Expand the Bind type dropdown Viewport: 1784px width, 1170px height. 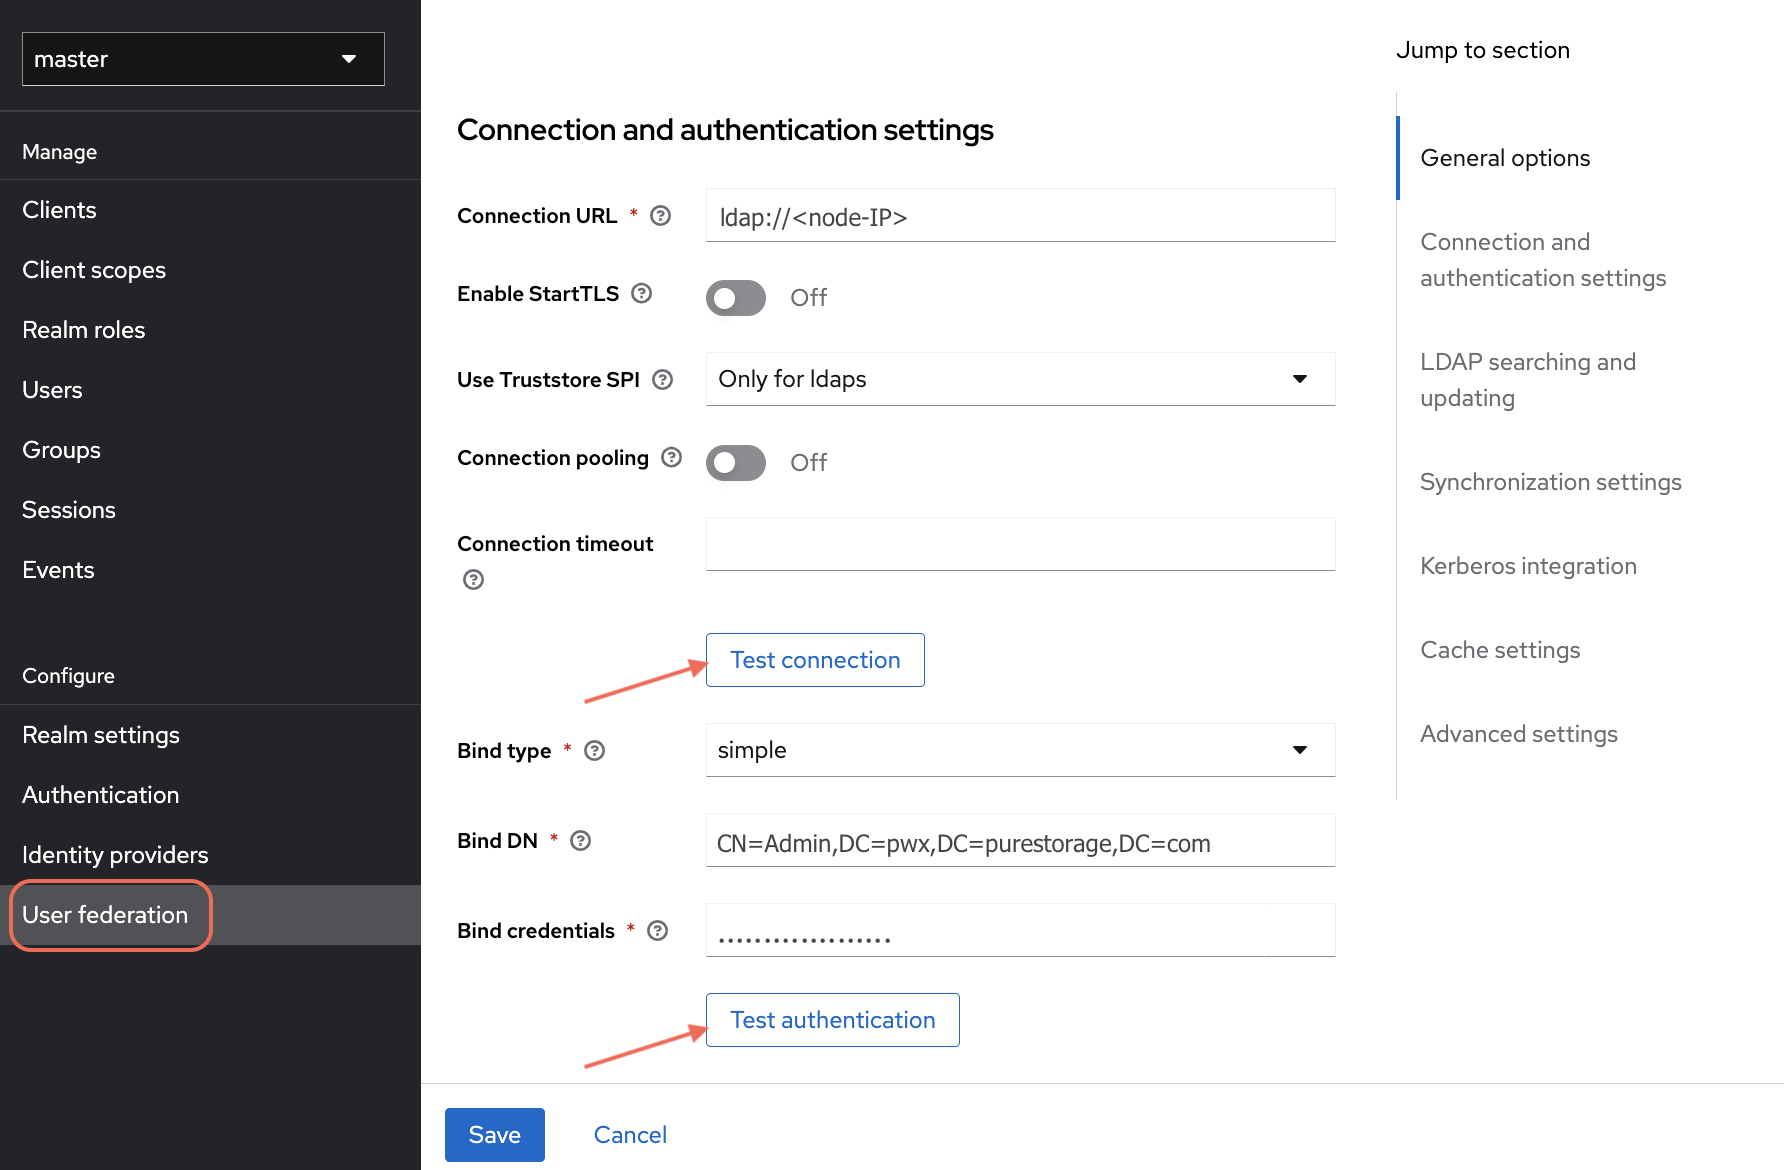coord(1020,750)
